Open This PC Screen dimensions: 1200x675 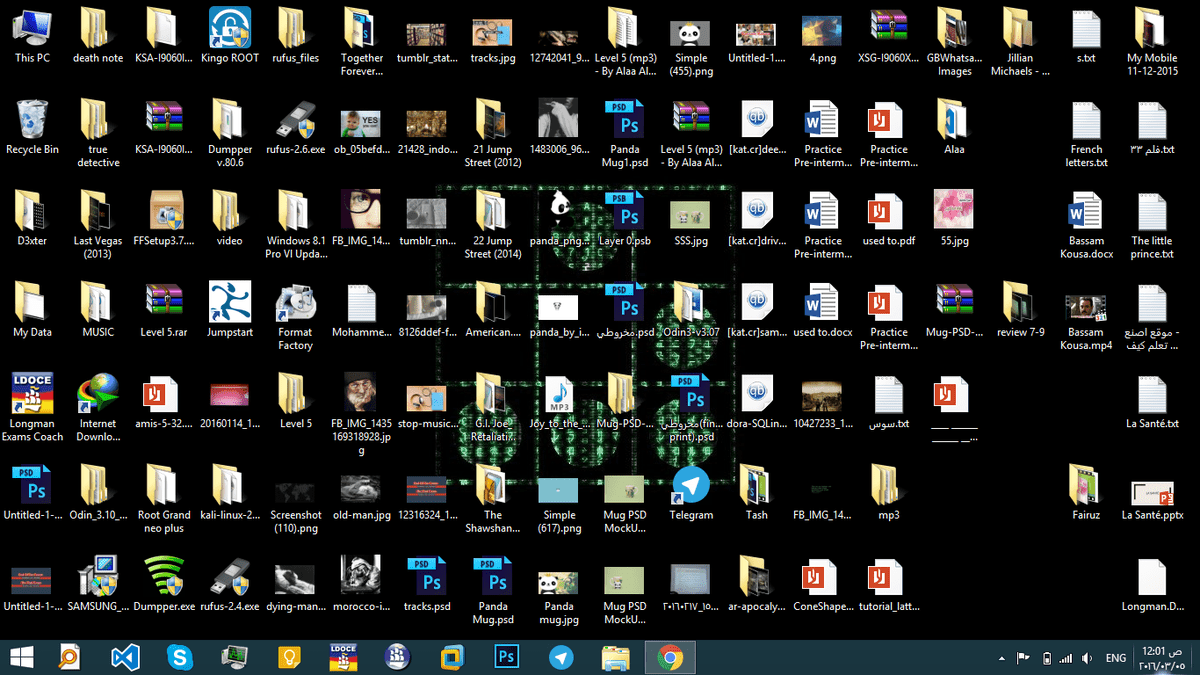pyautogui.click(x=32, y=30)
